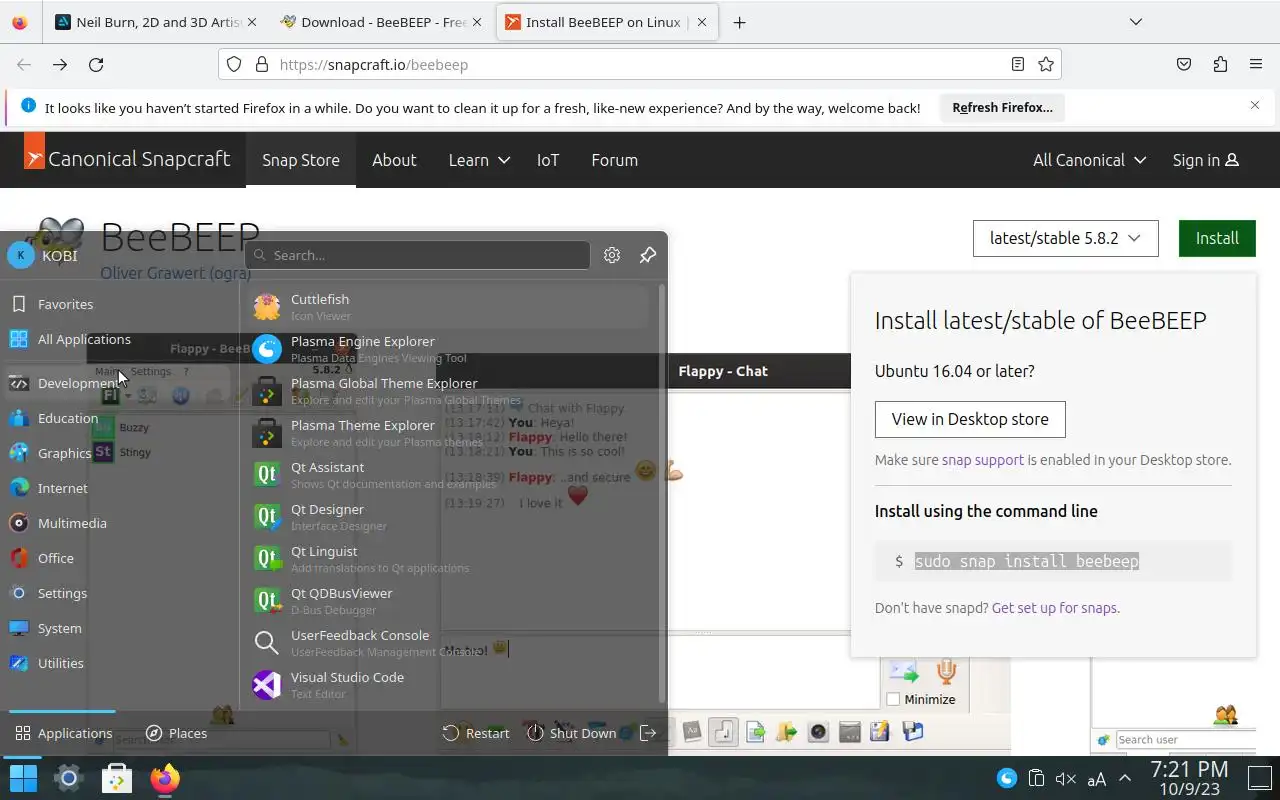The height and width of the screenshot is (800, 1280).
Task: Save page to Pocket
Action: 1184,64
